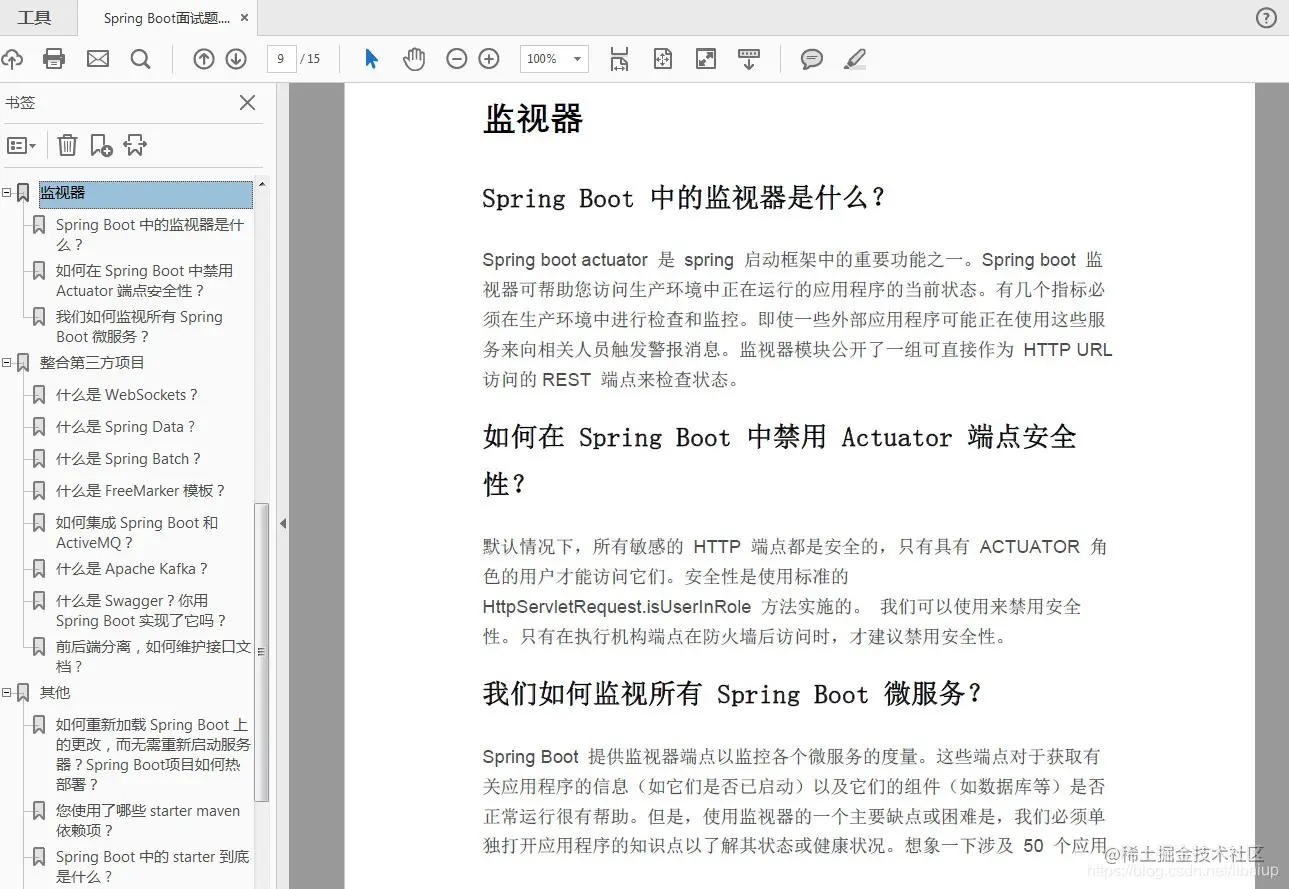
Task: Go to next page down arrow
Action: pyautogui.click(x=236, y=59)
